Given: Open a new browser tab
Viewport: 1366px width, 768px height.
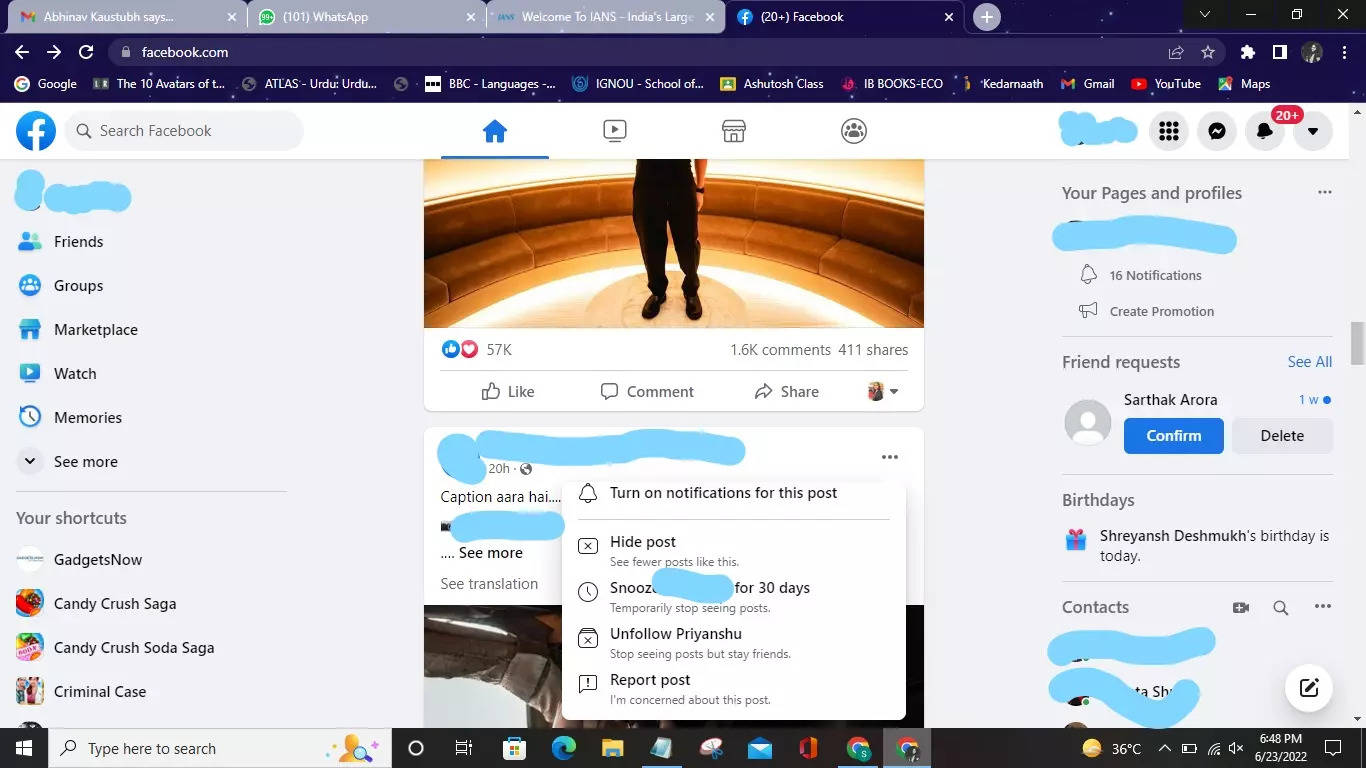Looking at the screenshot, I should click(x=987, y=17).
